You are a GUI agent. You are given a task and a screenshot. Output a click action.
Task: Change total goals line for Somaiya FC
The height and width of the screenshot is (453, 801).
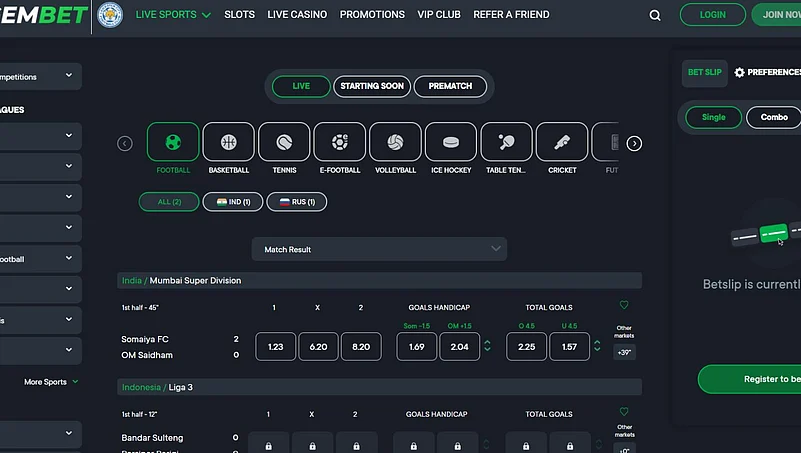597,346
